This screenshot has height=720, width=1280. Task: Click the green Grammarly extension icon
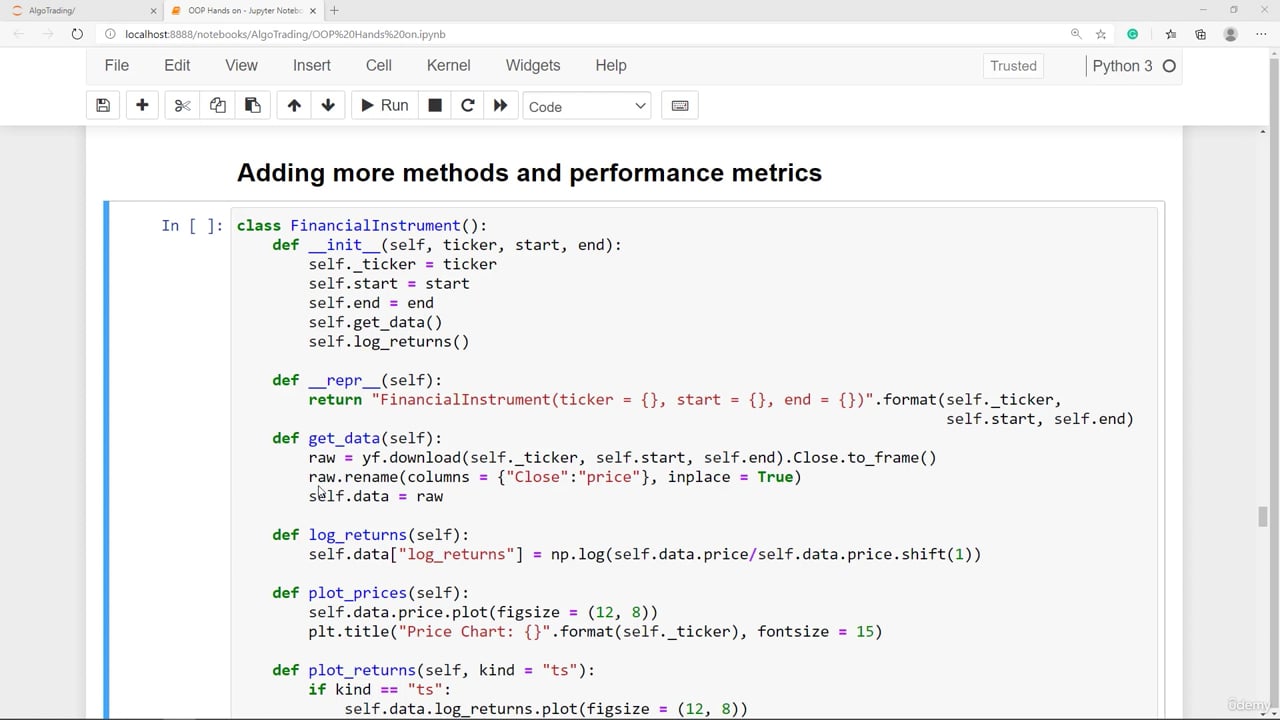point(1132,34)
